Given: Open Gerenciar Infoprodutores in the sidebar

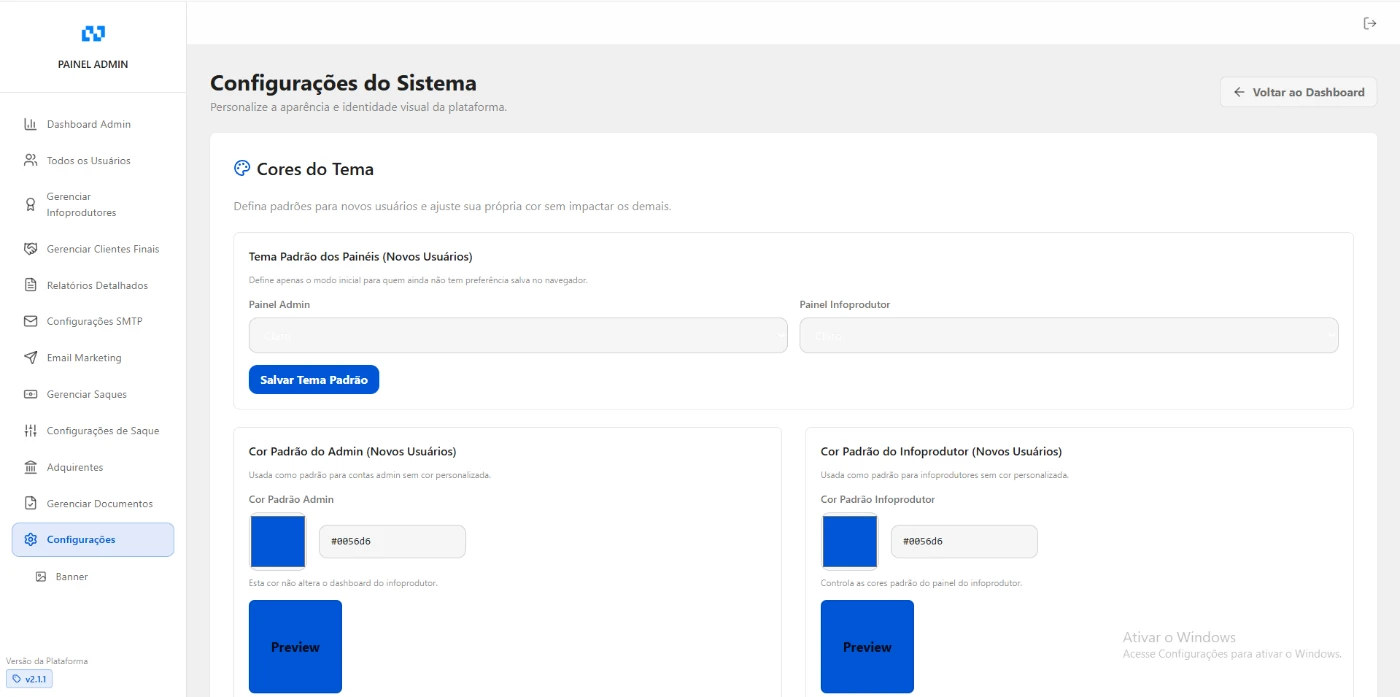Looking at the screenshot, I should point(81,205).
